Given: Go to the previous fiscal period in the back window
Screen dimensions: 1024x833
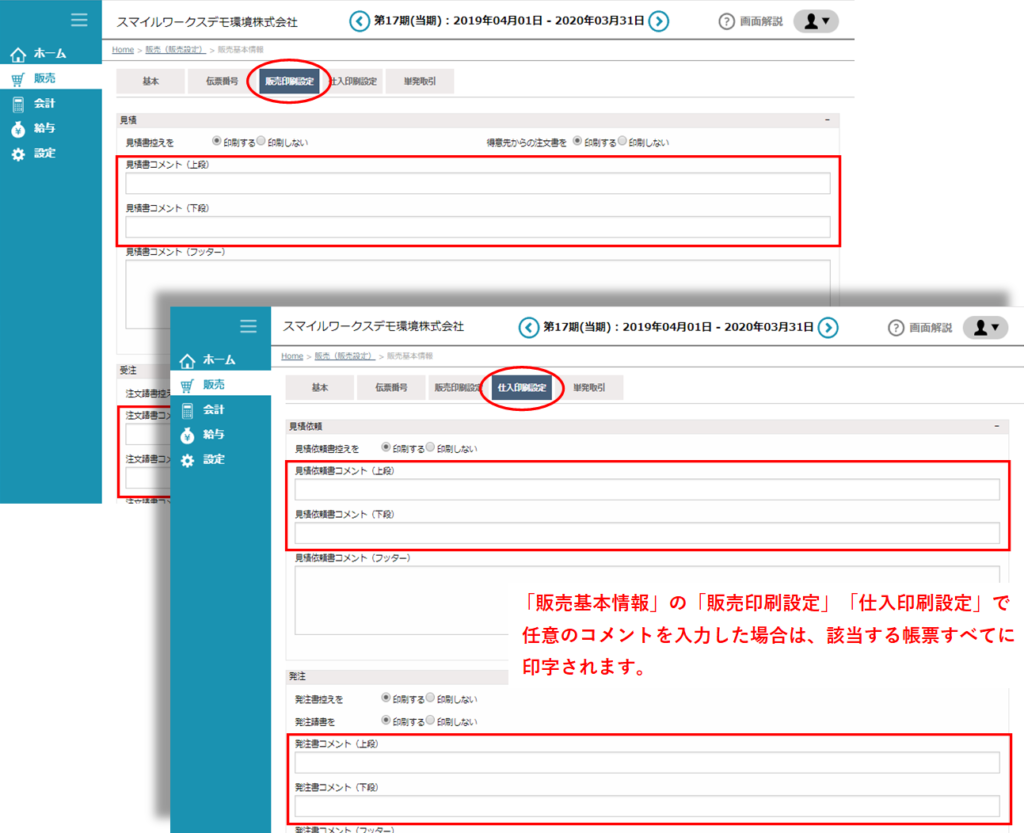Looking at the screenshot, I should 359,22.
